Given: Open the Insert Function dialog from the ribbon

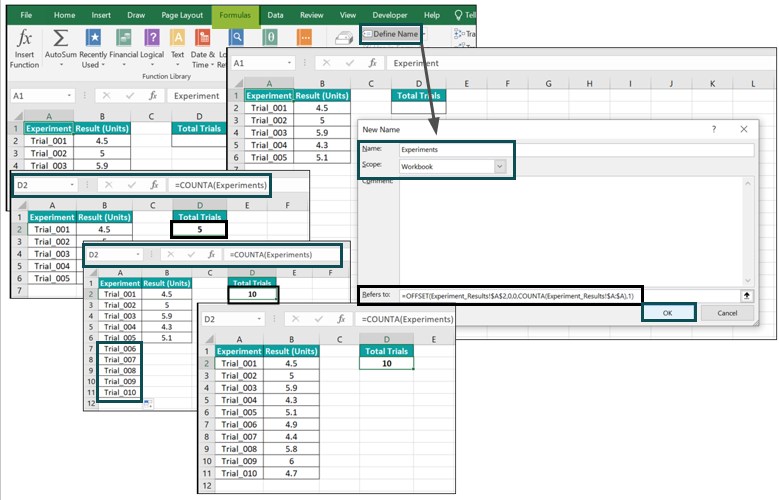Looking at the screenshot, I should coord(24,48).
